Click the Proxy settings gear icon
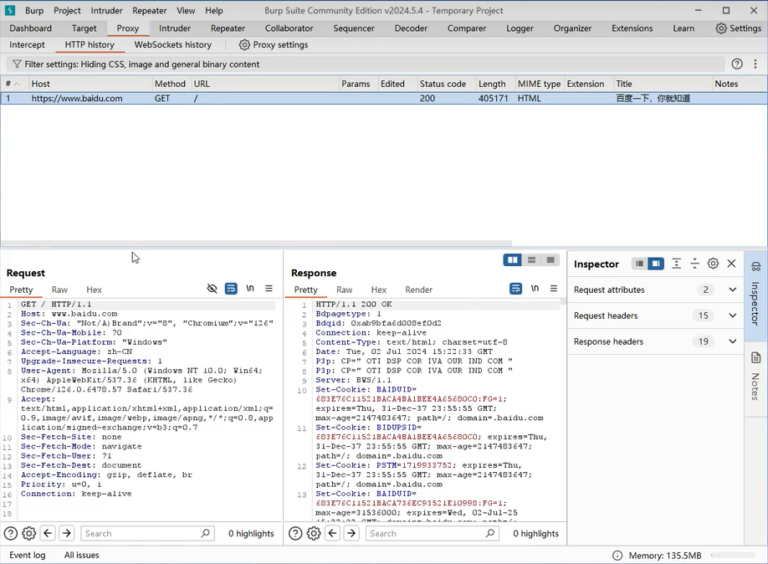This screenshot has height=564, width=768. tap(244, 45)
